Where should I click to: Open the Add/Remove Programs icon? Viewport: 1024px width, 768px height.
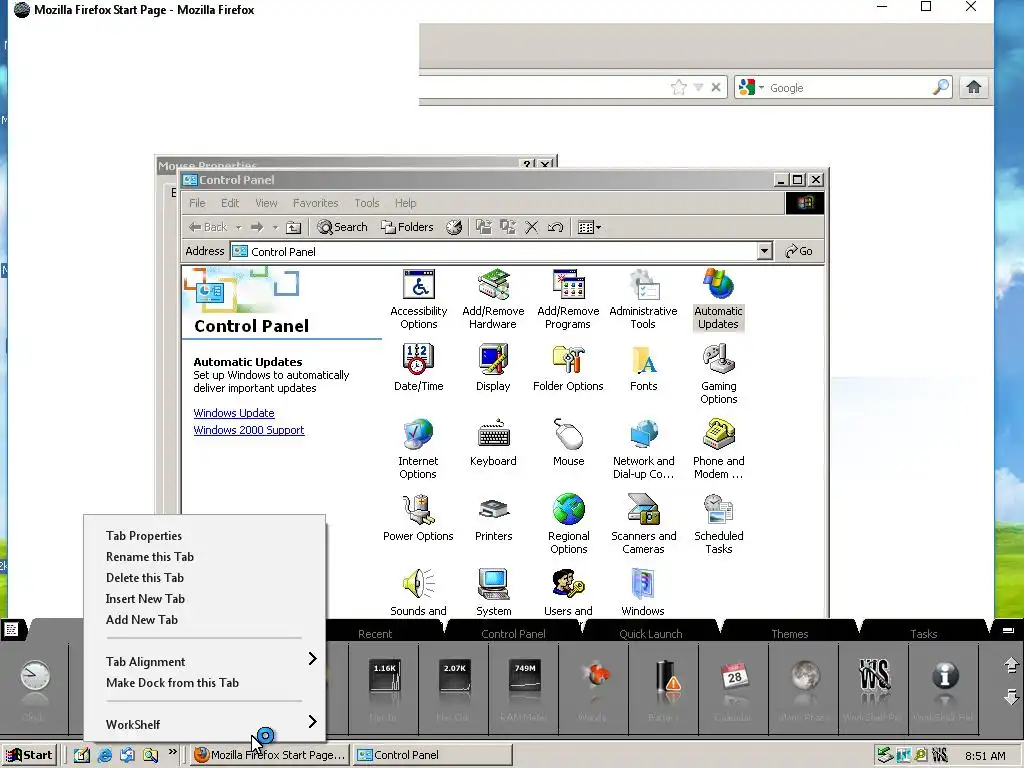click(568, 300)
